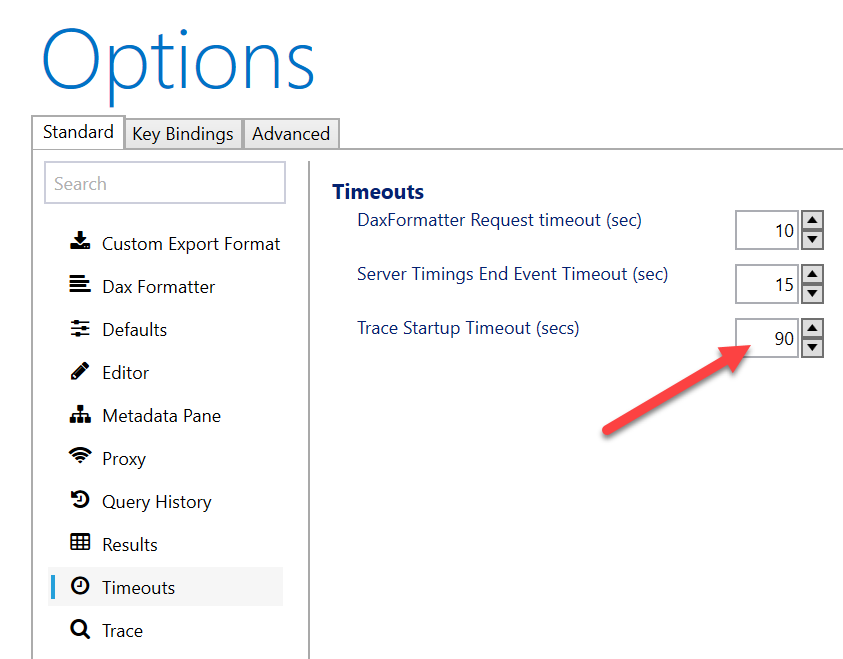Select the Results grid icon
843x659 pixels.
coord(81,544)
